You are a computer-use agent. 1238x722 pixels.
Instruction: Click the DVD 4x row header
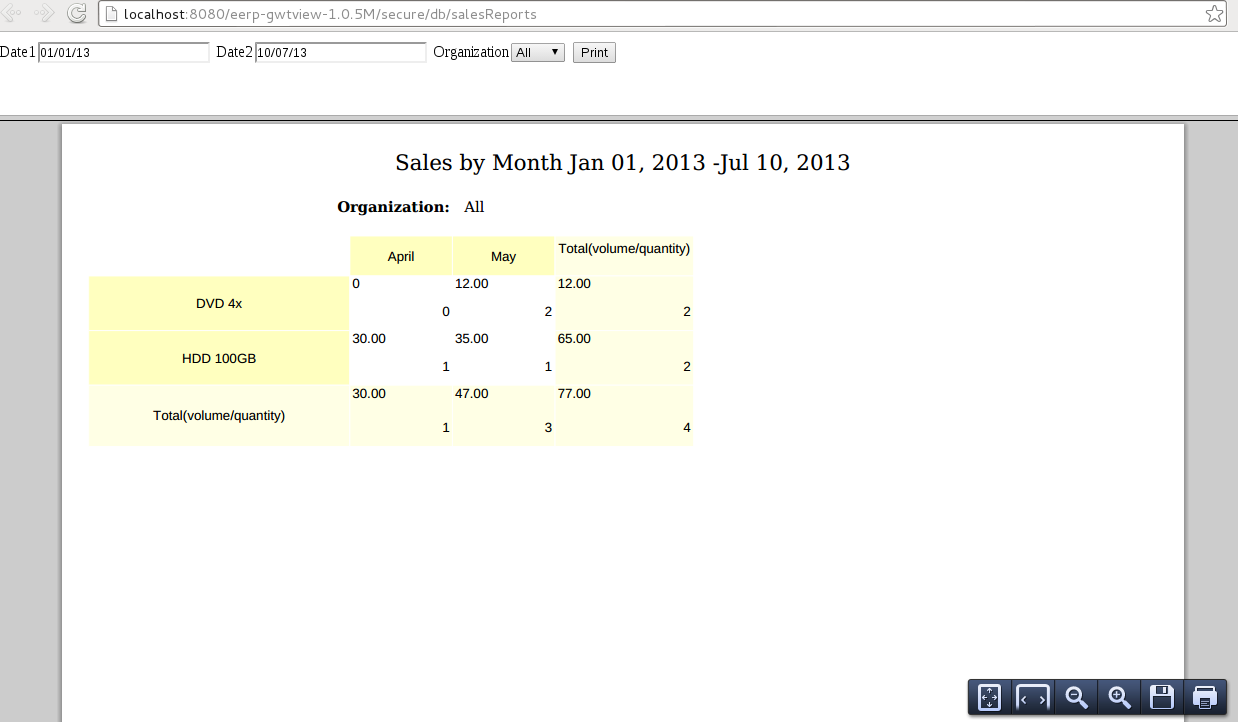click(219, 302)
